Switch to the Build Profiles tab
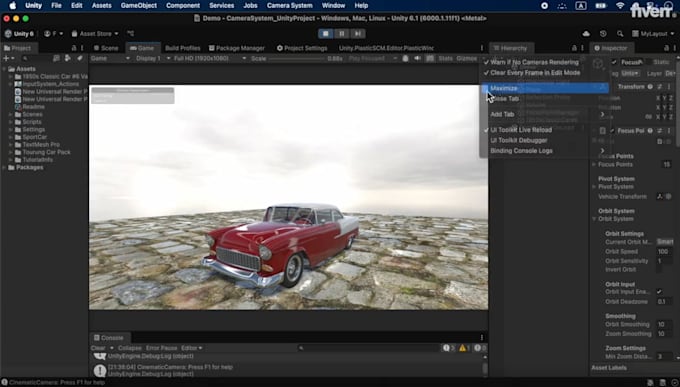This screenshot has height=387, width=680. click(183, 48)
